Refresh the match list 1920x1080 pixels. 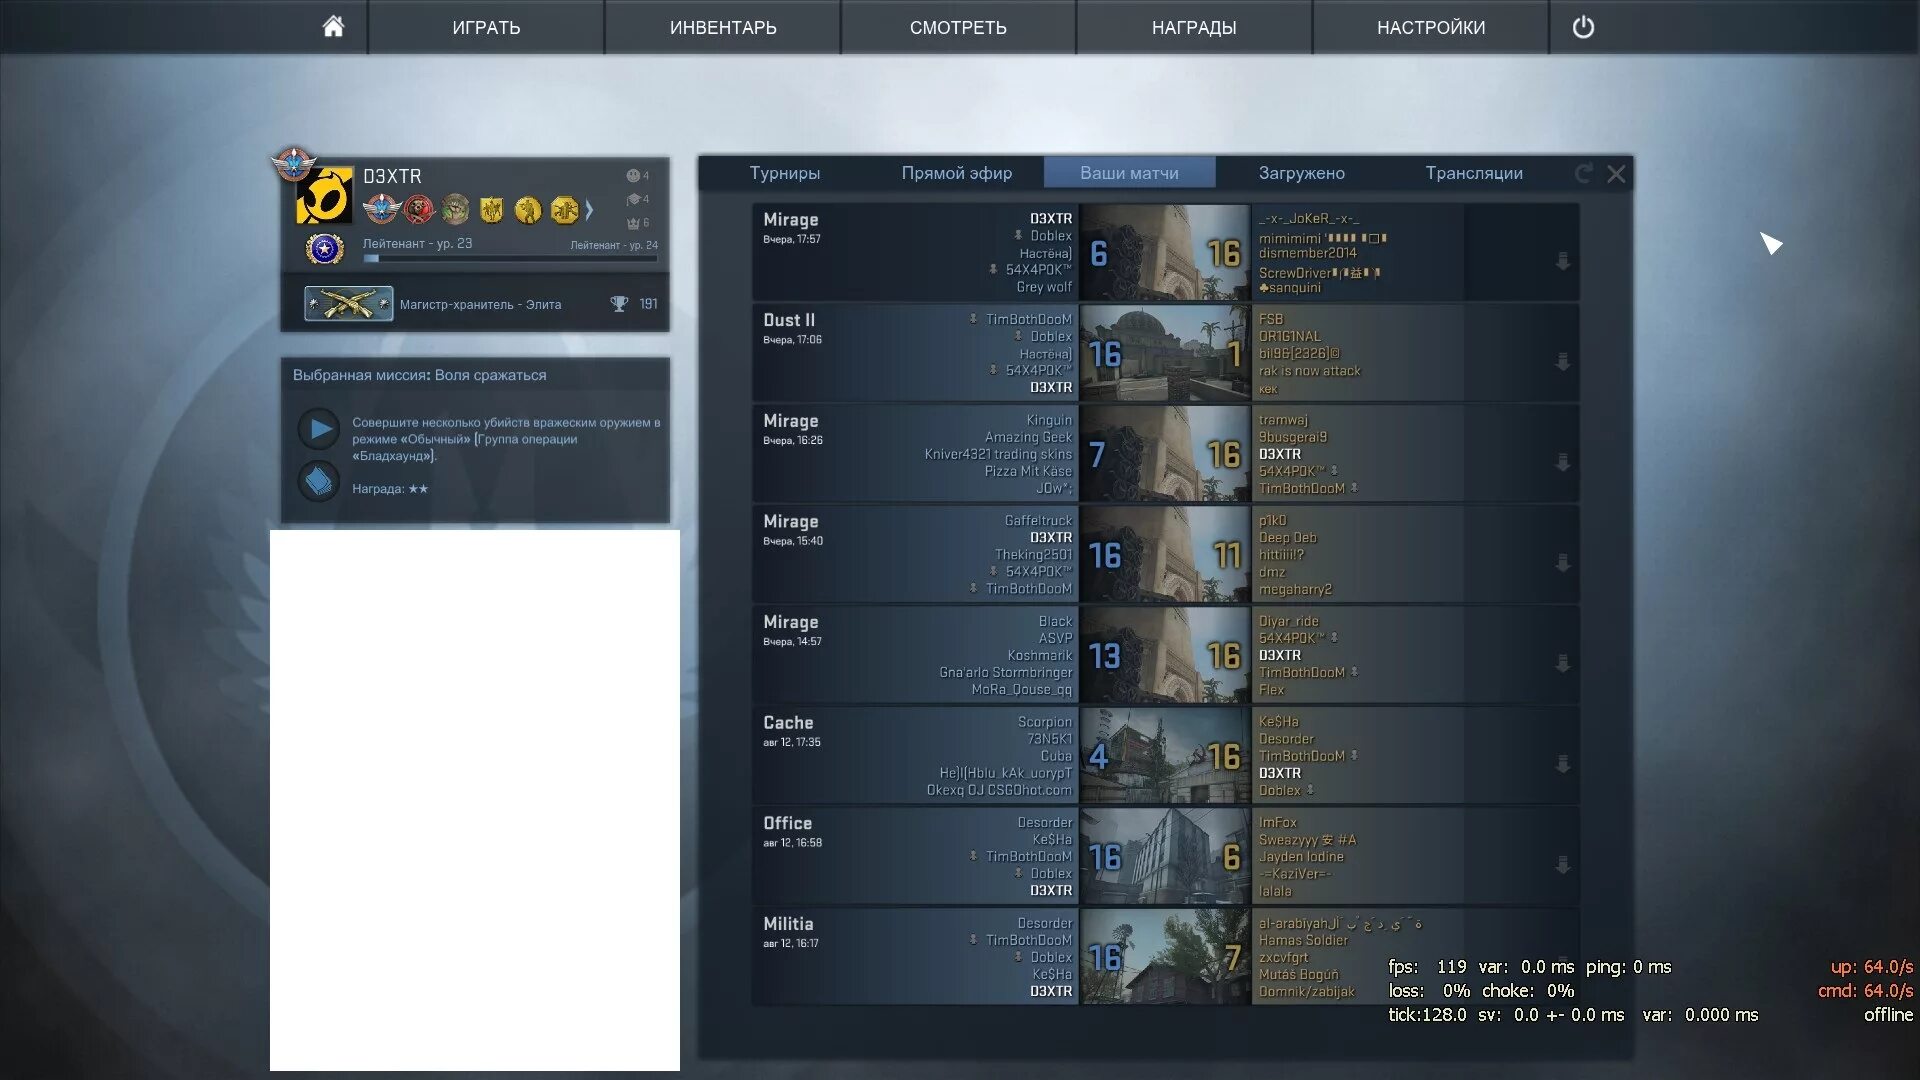point(1583,173)
